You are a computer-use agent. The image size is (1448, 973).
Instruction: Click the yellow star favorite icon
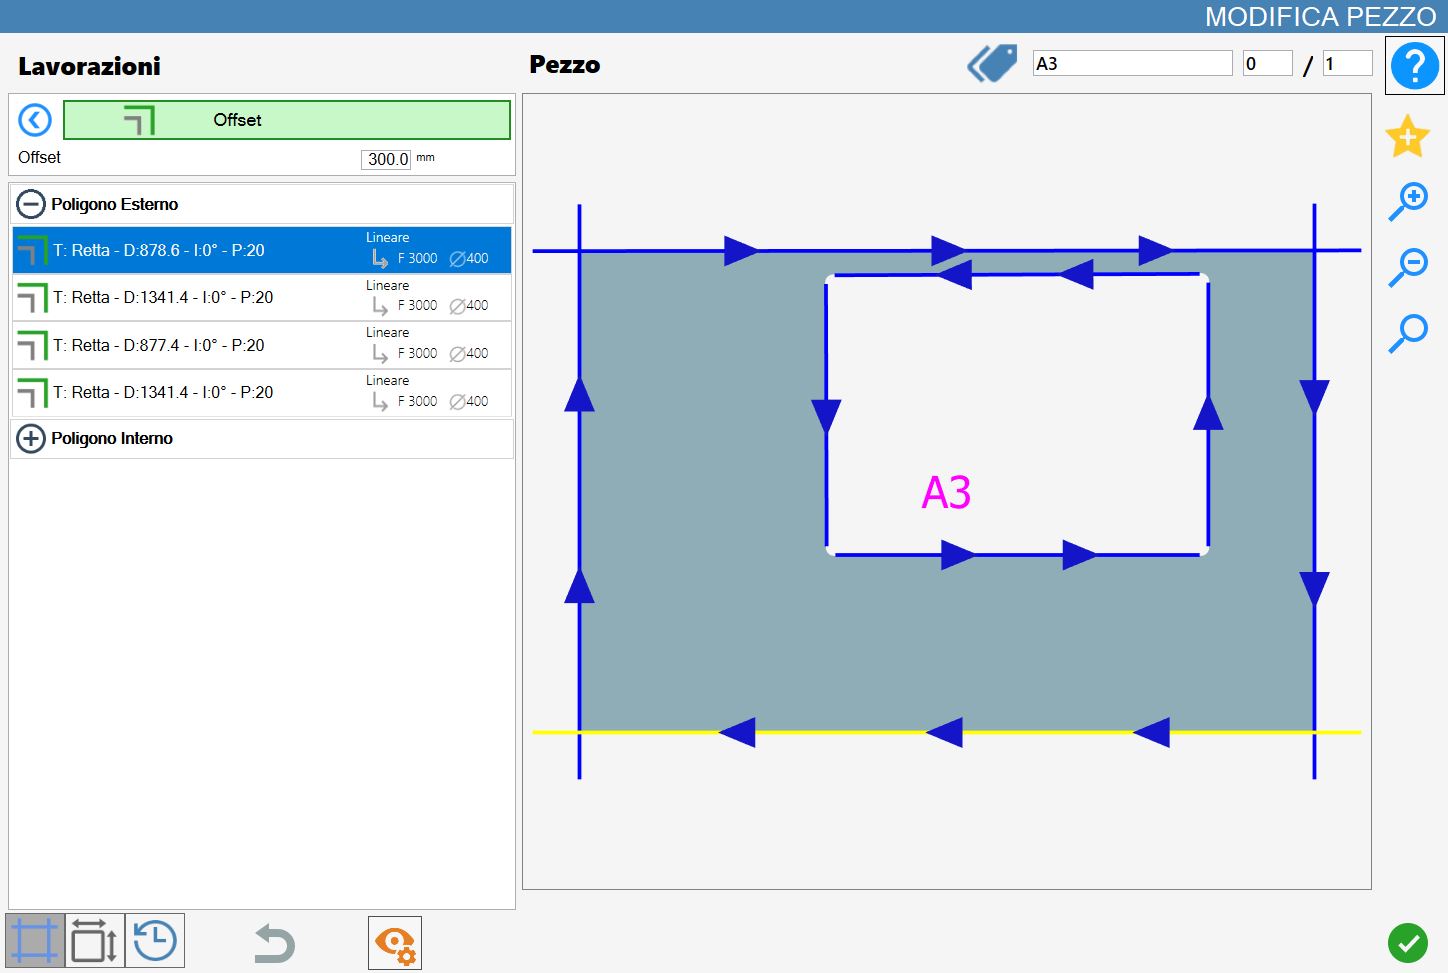coord(1407,136)
